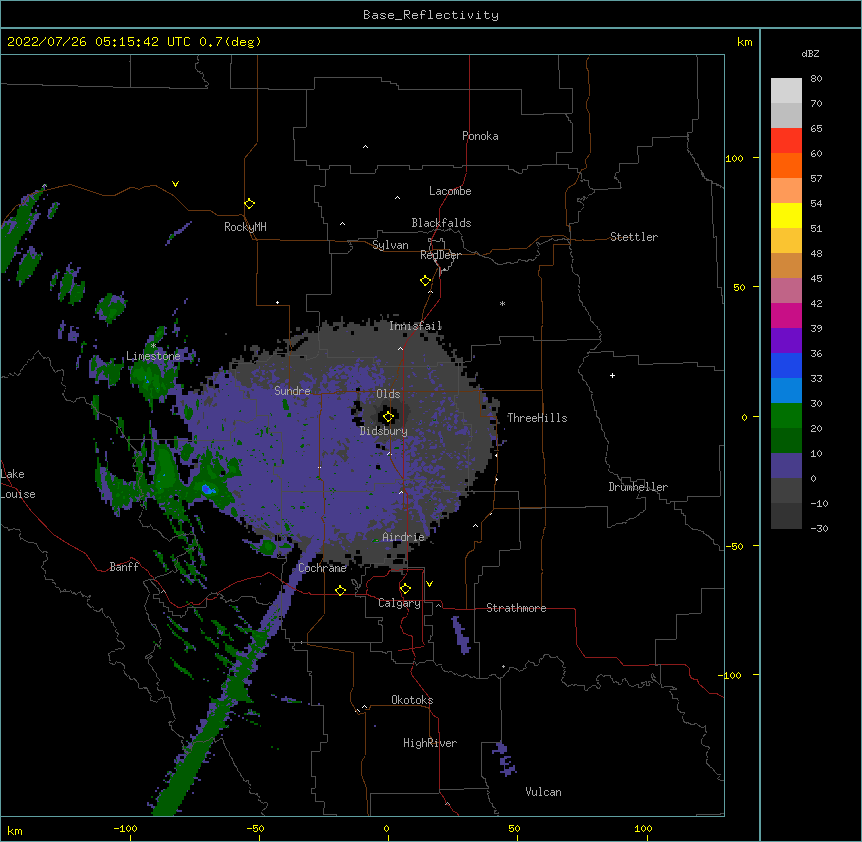Click the 45 value on dBZ legend

coord(816,279)
